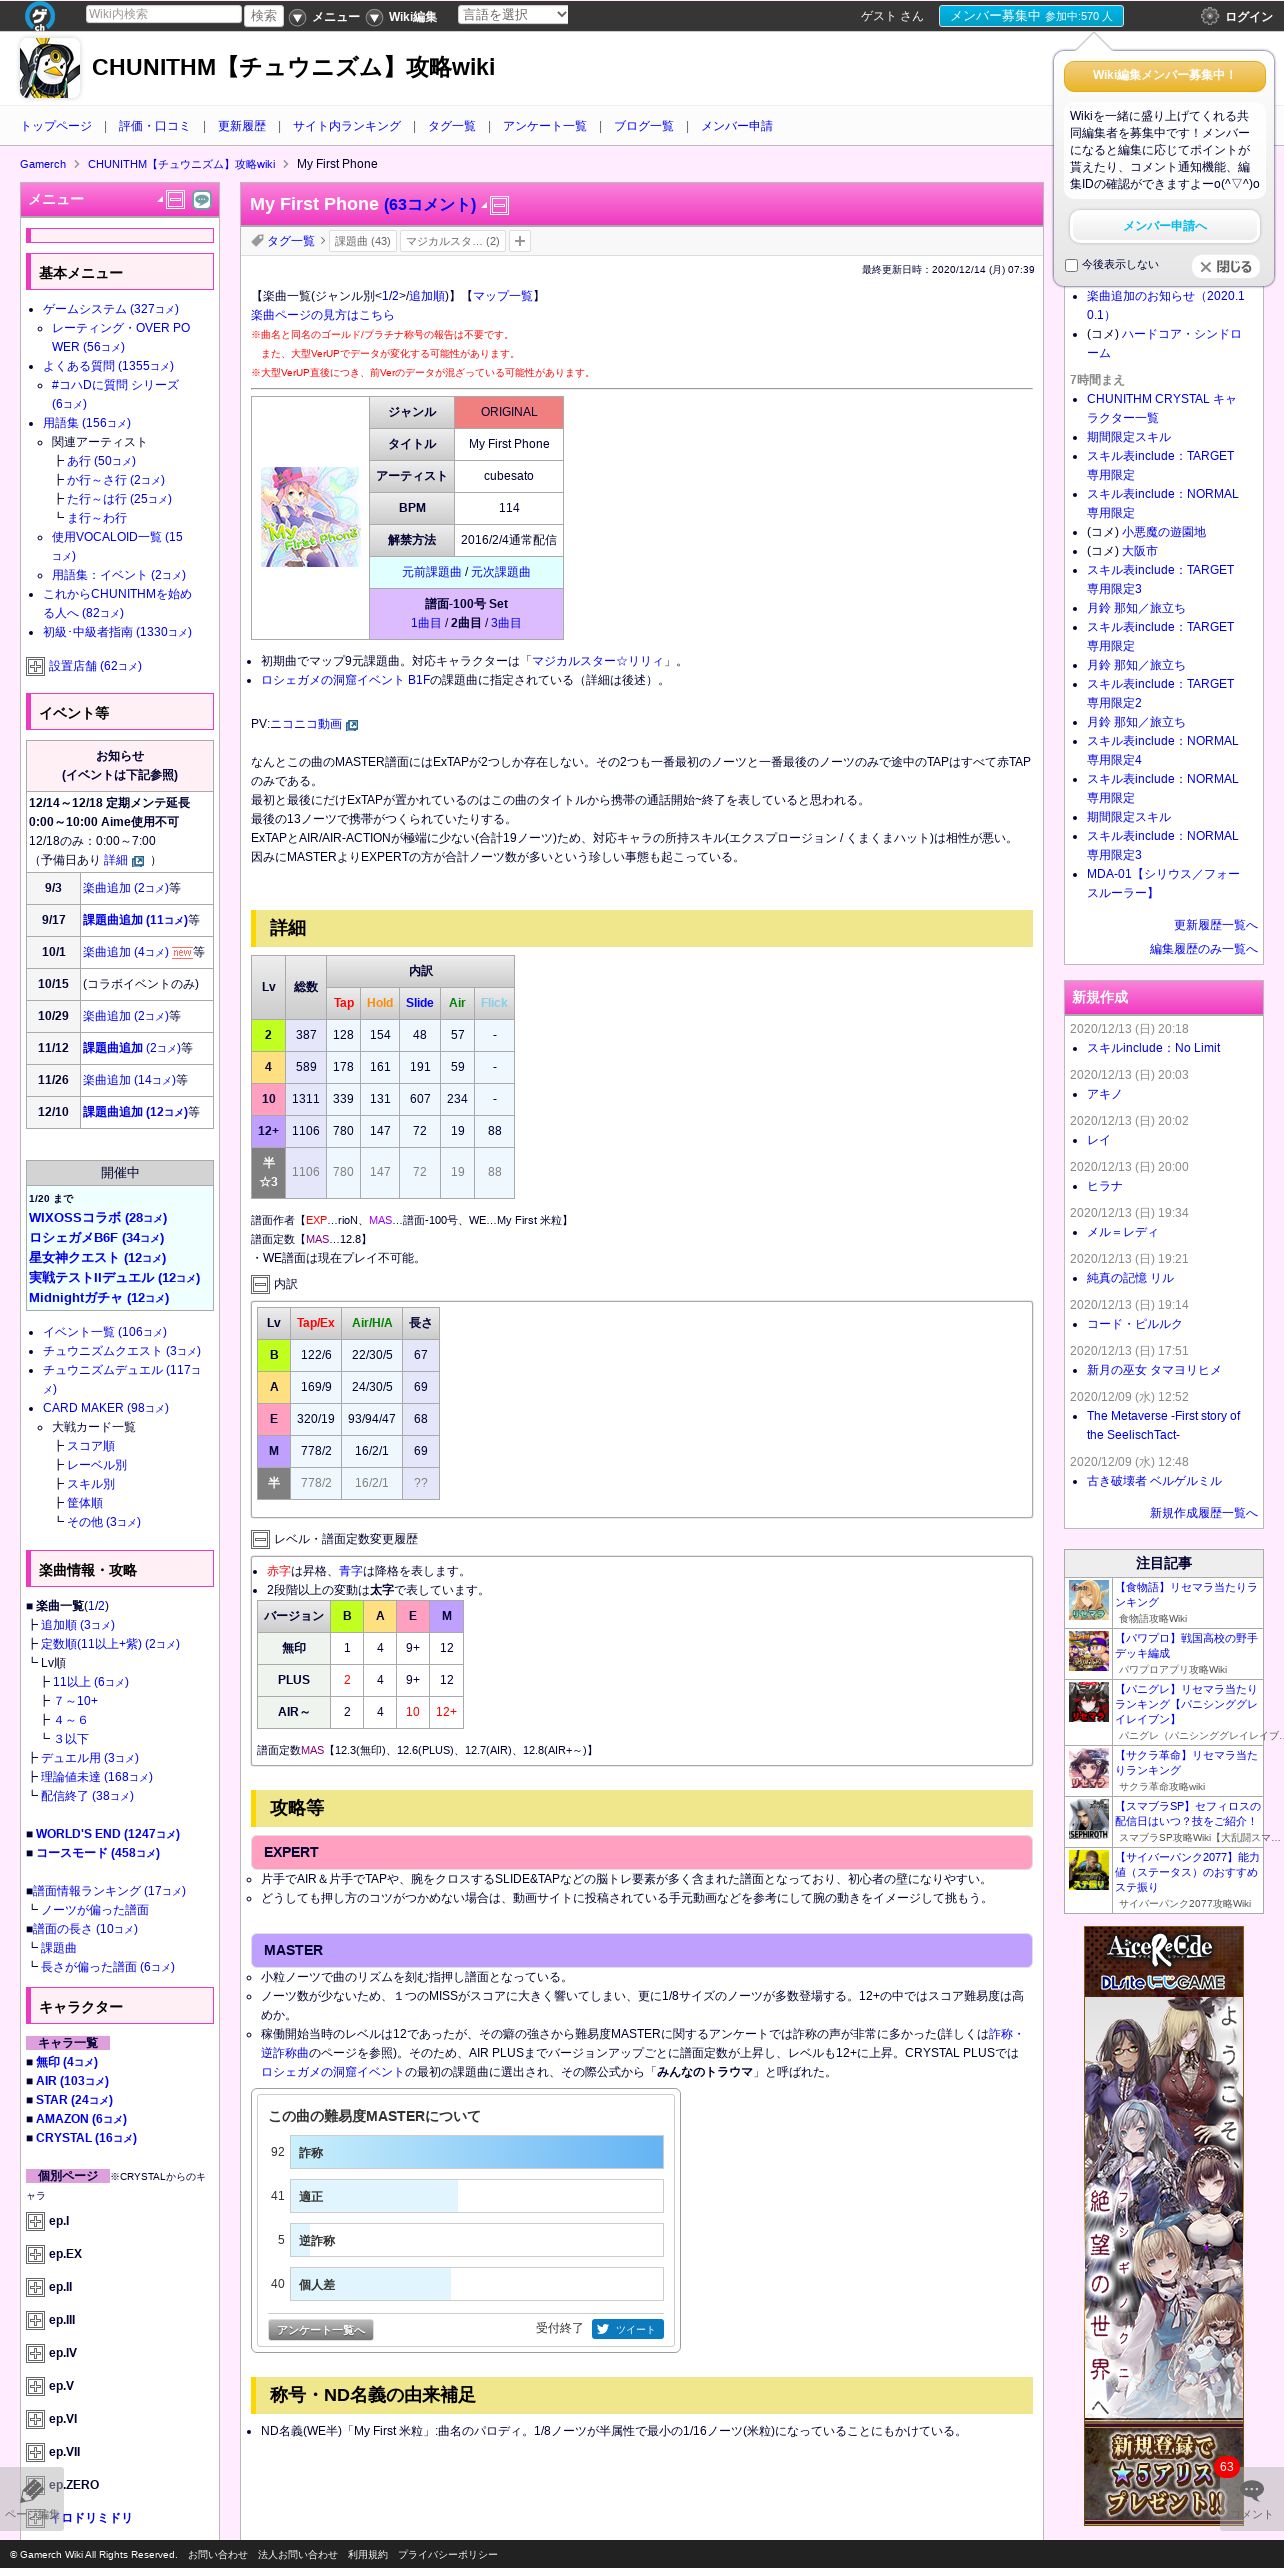Image resolution: width=1284 pixels, height=2568 pixels.
Task: Expand the ep.VII character list
Action: click(35, 2453)
